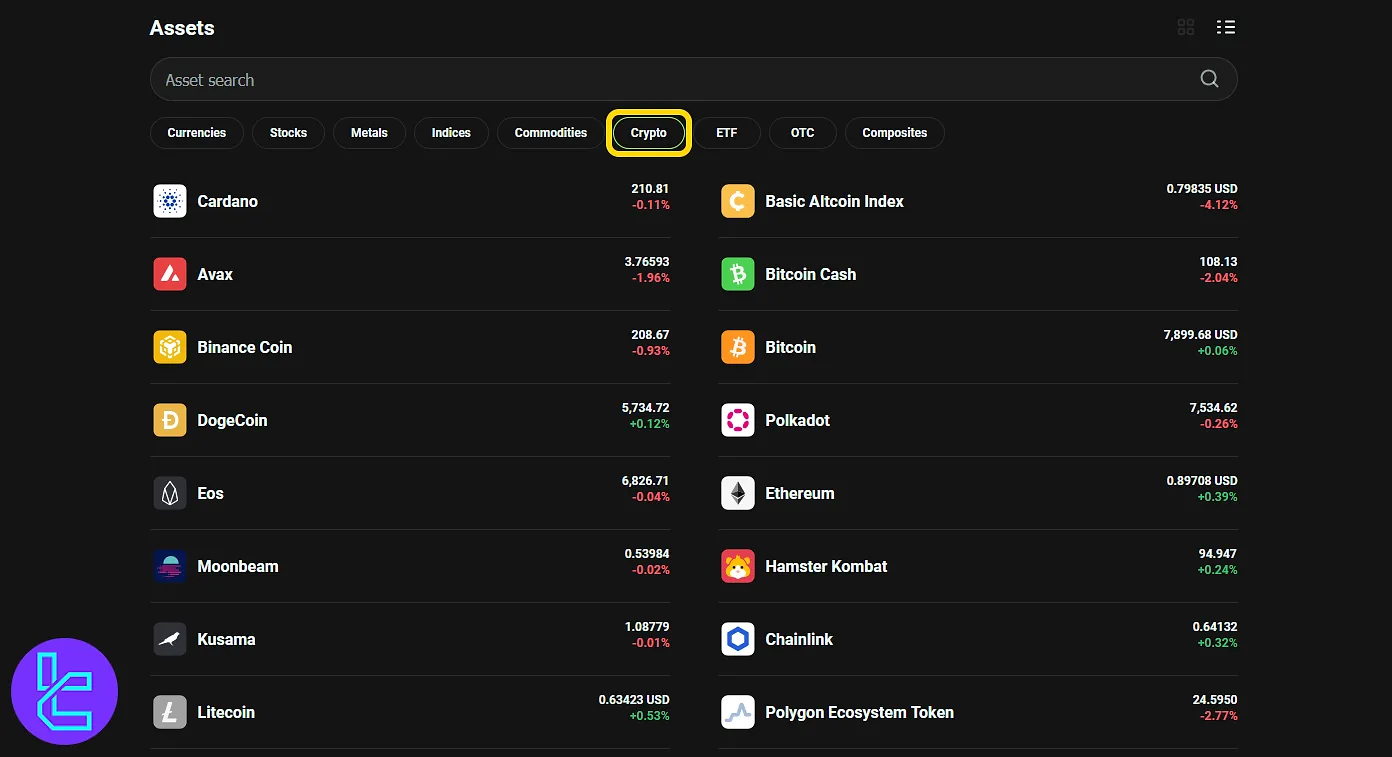Open the Bitcoin asset name

coord(791,347)
